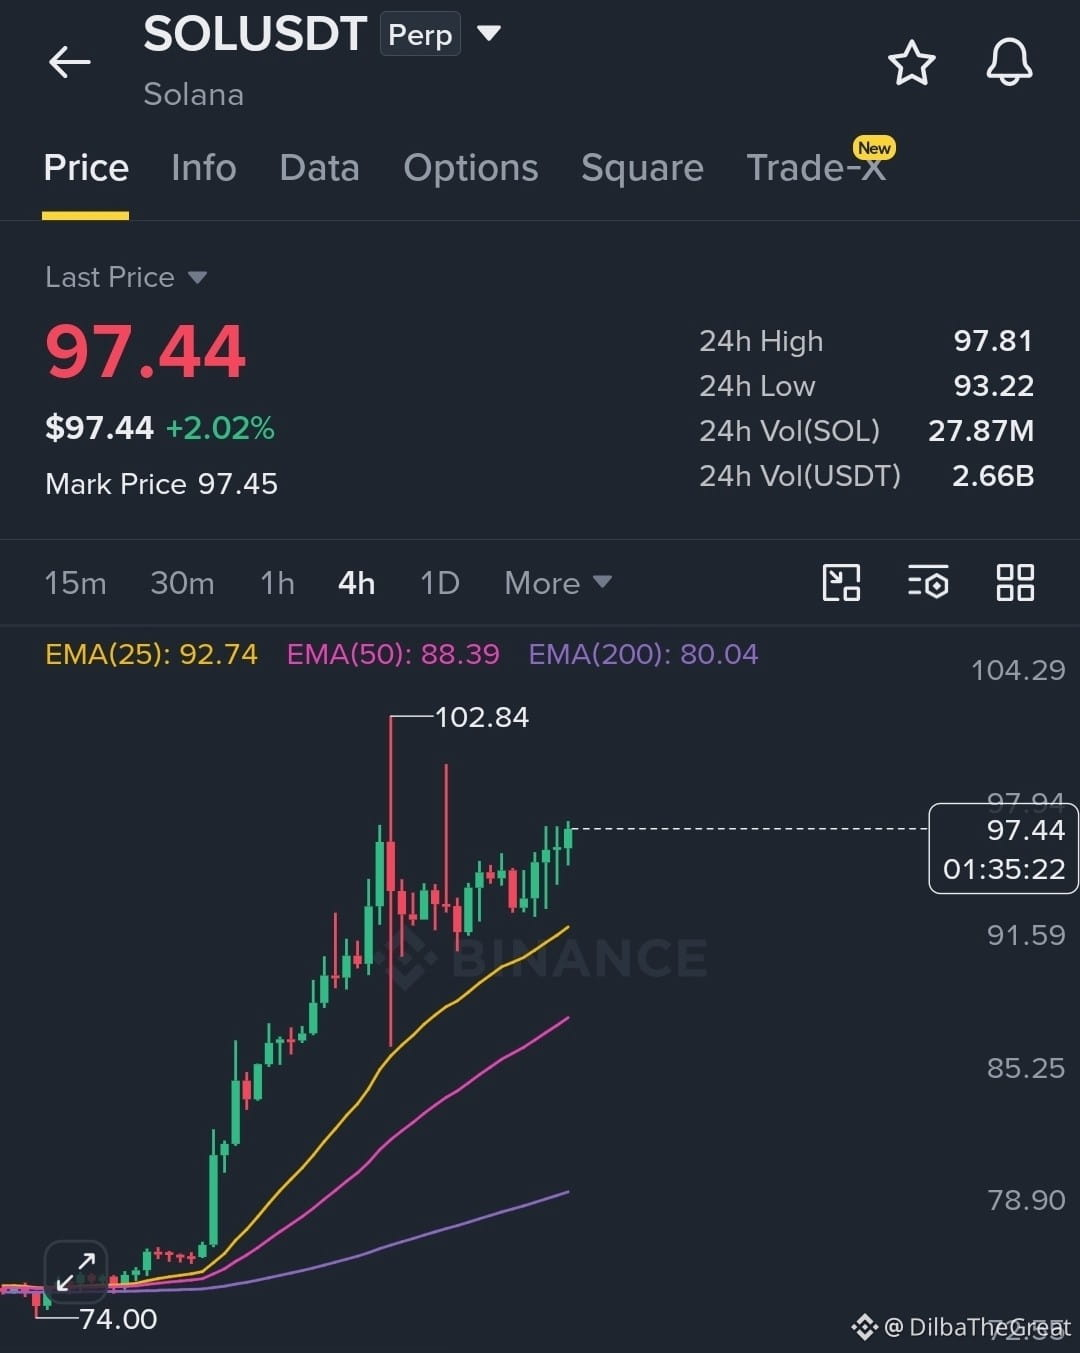Open the Square tab
The width and height of the screenshot is (1080, 1353).
point(642,168)
